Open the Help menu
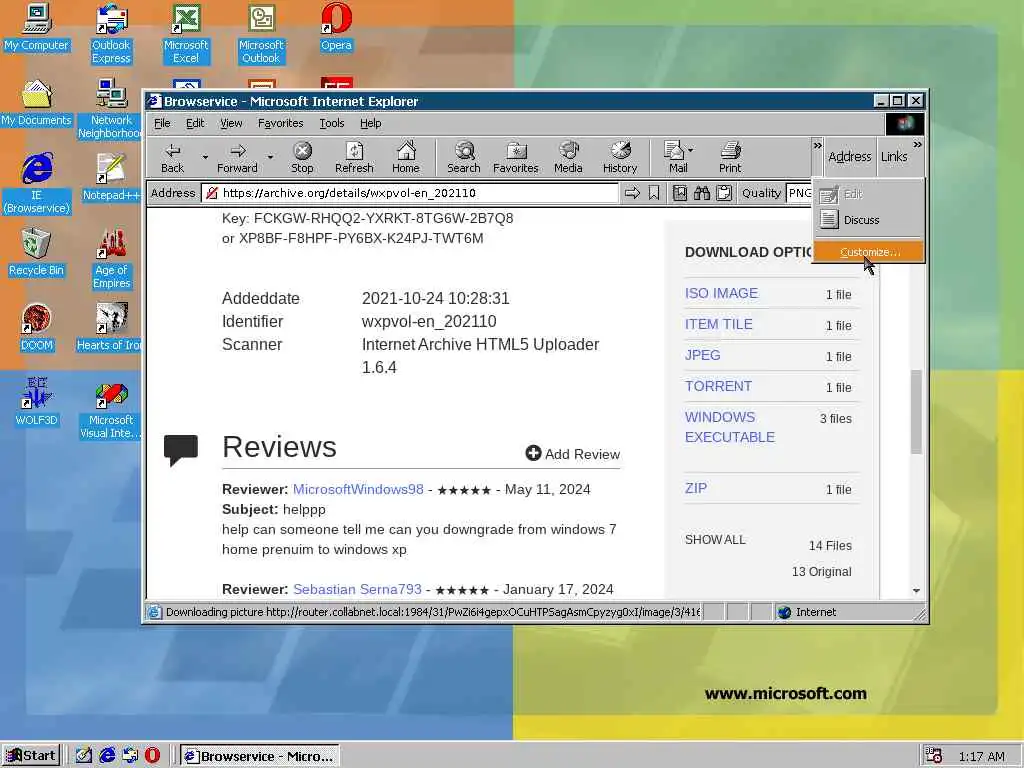 370,123
